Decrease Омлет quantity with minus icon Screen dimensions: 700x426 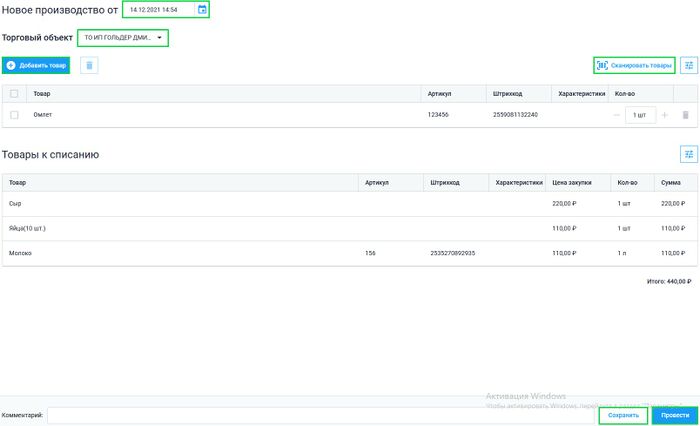point(617,115)
